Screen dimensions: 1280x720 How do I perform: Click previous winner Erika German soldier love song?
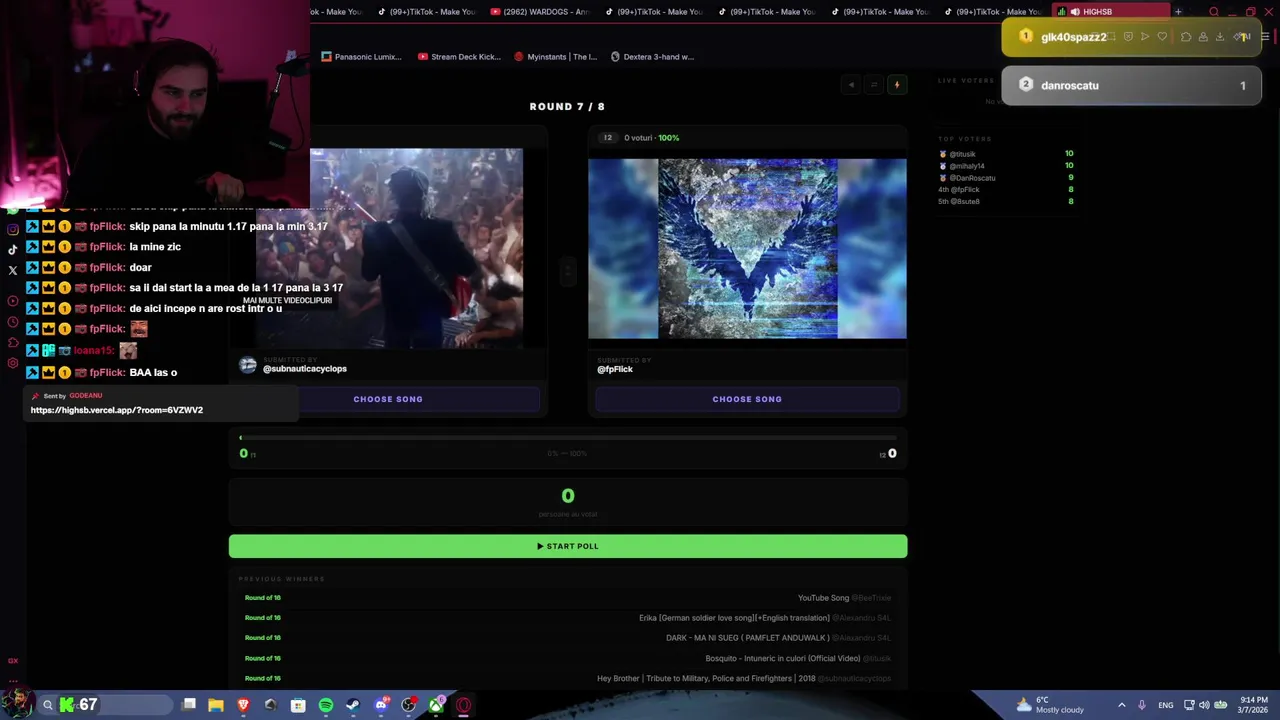click(734, 618)
